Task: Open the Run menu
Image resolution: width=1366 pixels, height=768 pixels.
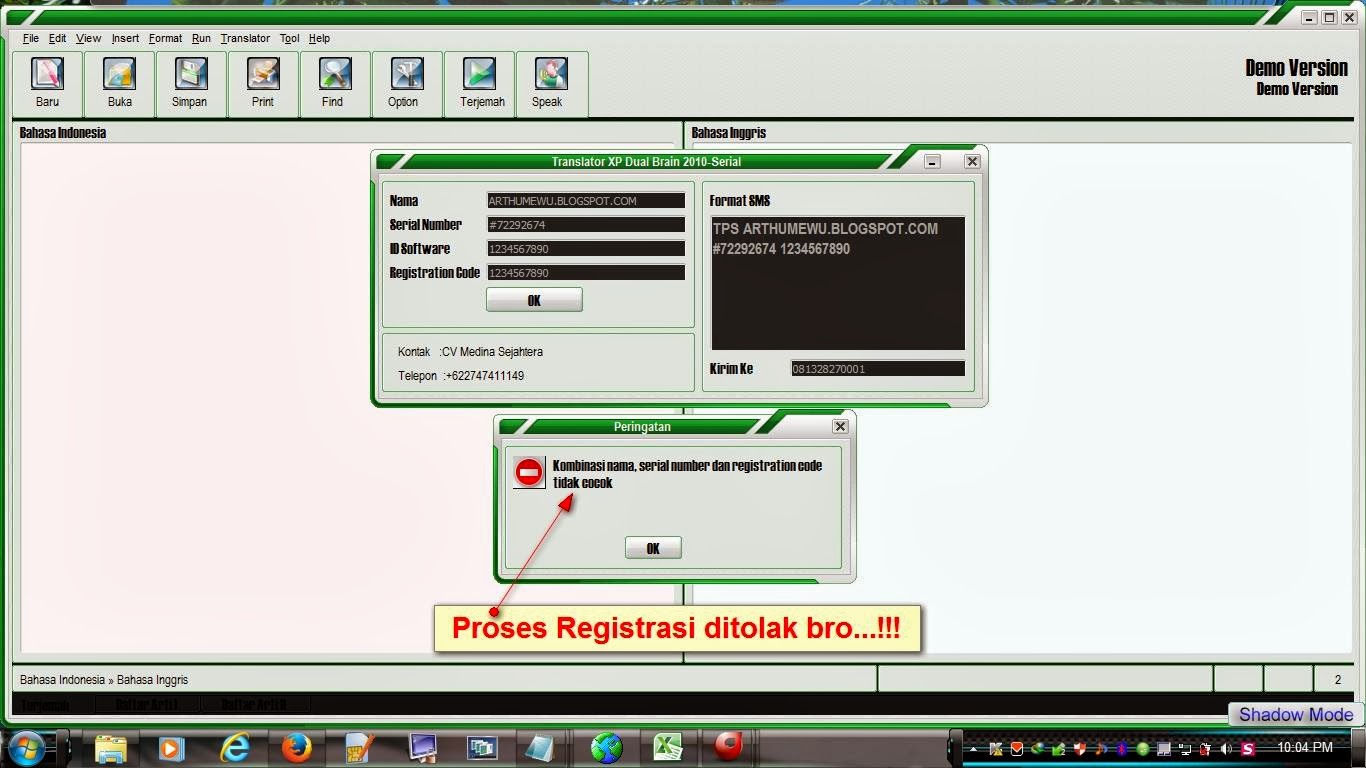Action: pos(201,38)
